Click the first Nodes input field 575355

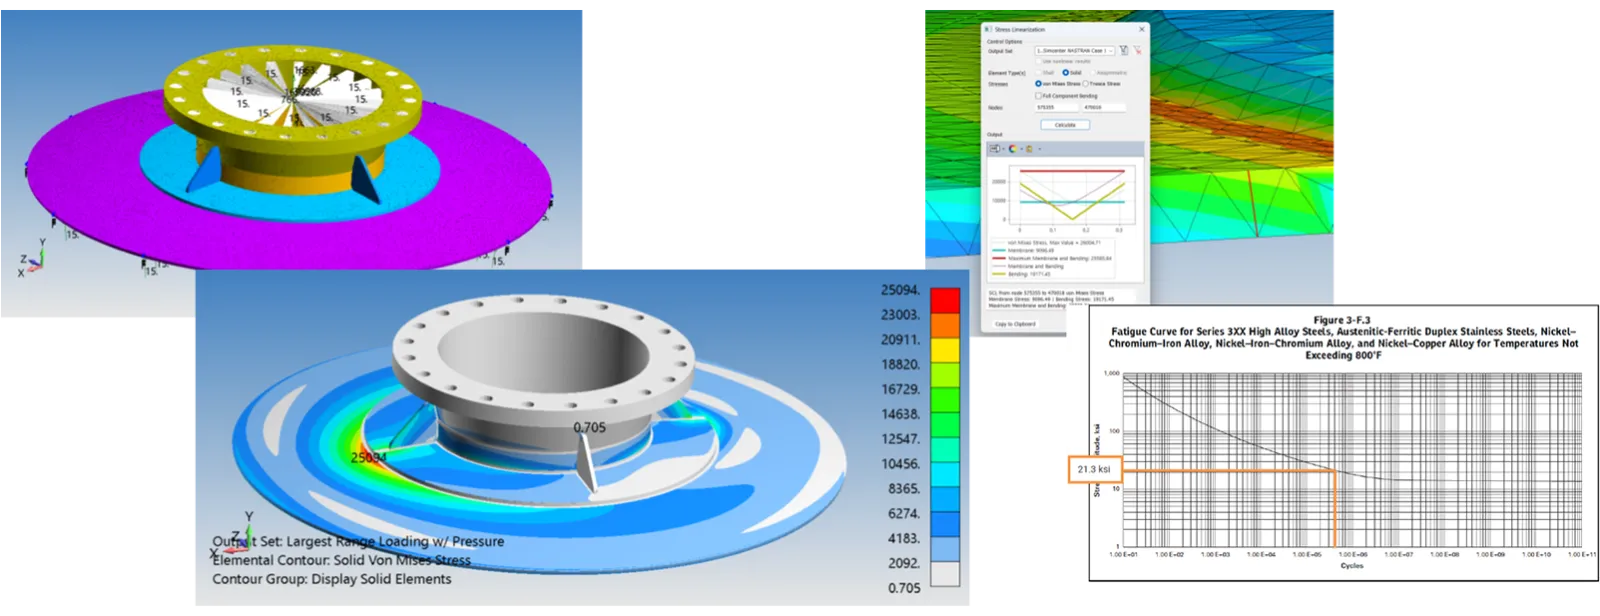click(1056, 107)
